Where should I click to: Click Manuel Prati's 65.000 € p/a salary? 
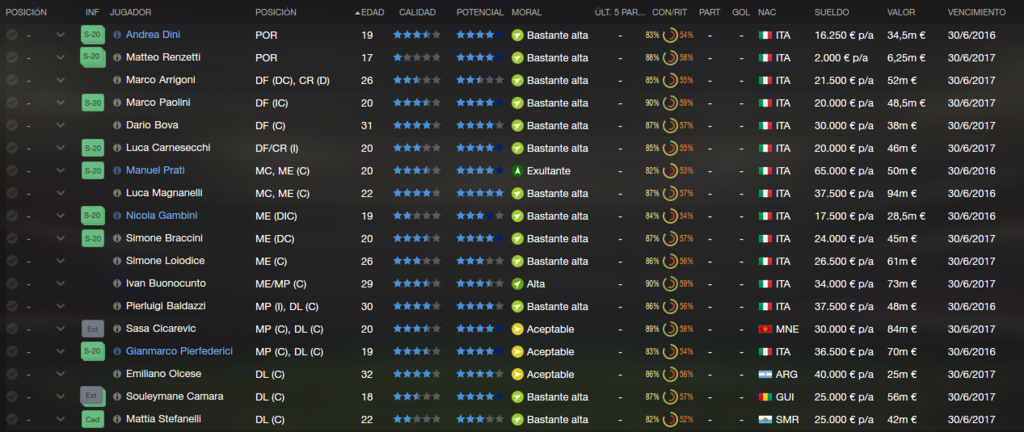pyautogui.click(x=844, y=171)
